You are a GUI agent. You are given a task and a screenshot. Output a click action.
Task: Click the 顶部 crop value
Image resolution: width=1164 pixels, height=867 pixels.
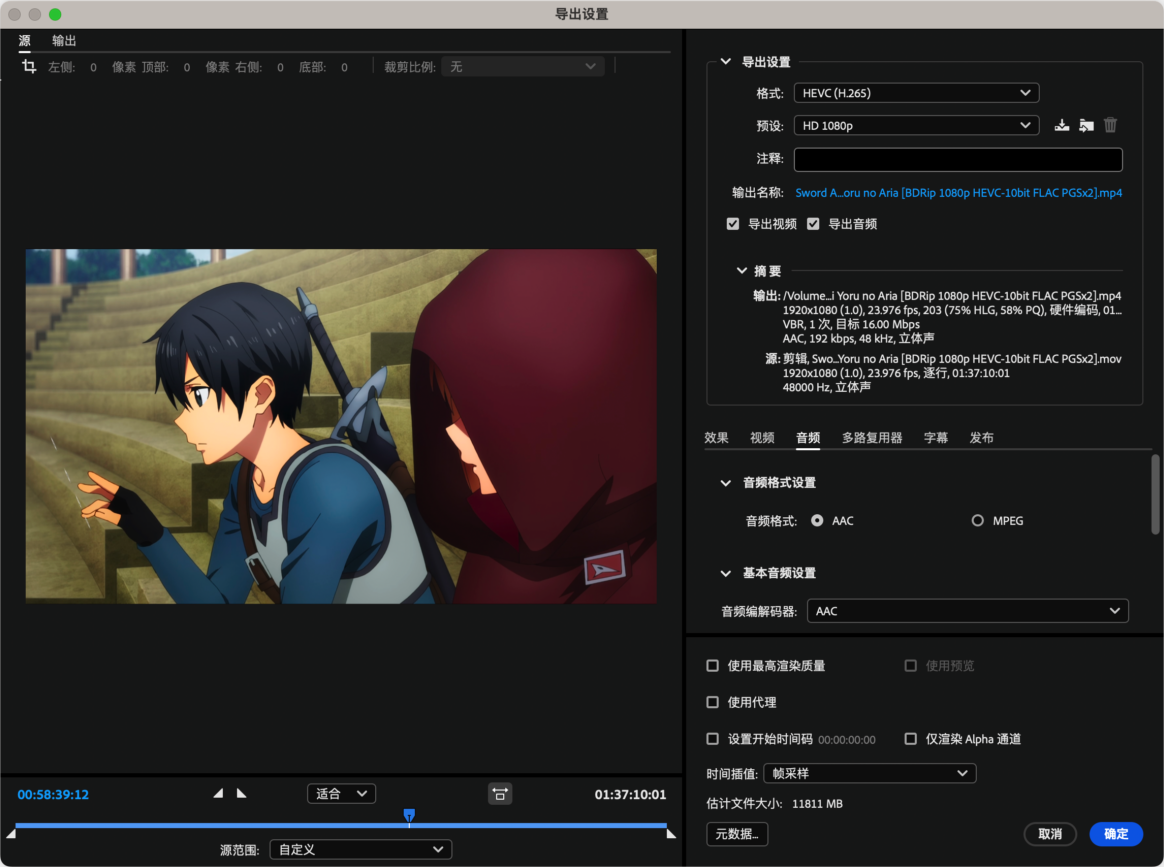(187, 68)
